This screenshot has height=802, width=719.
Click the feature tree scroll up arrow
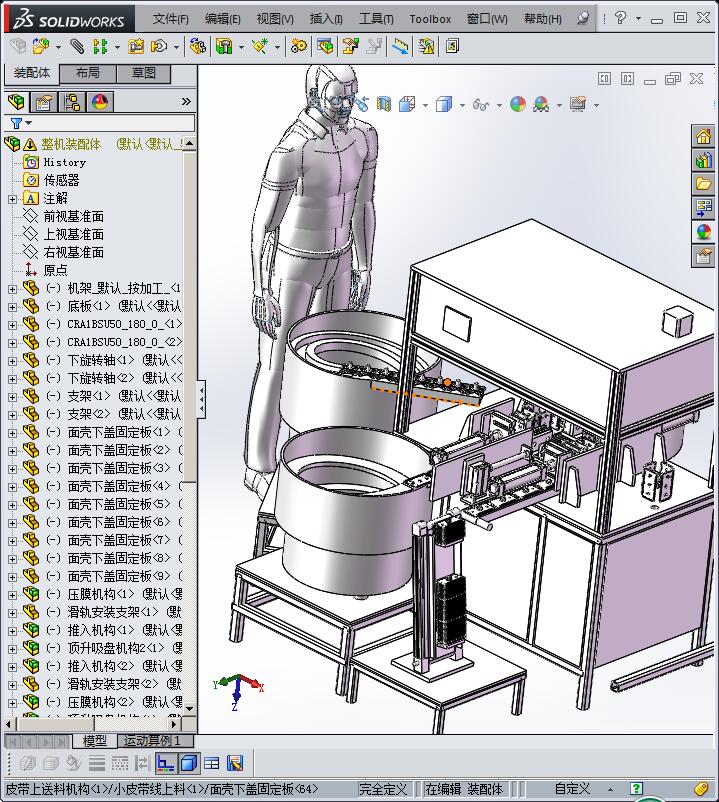coord(189,142)
